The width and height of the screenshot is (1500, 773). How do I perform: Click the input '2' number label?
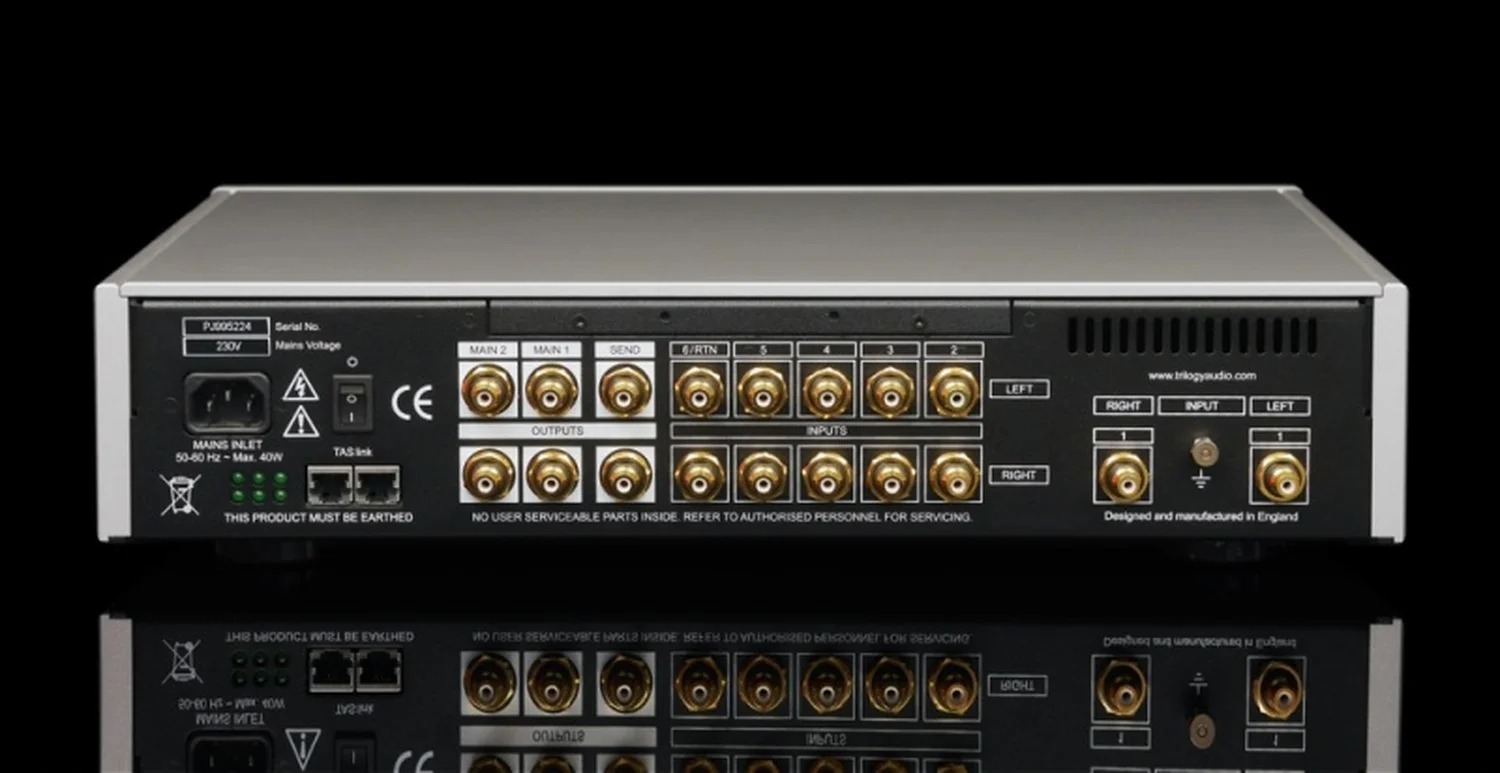click(x=954, y=350)
